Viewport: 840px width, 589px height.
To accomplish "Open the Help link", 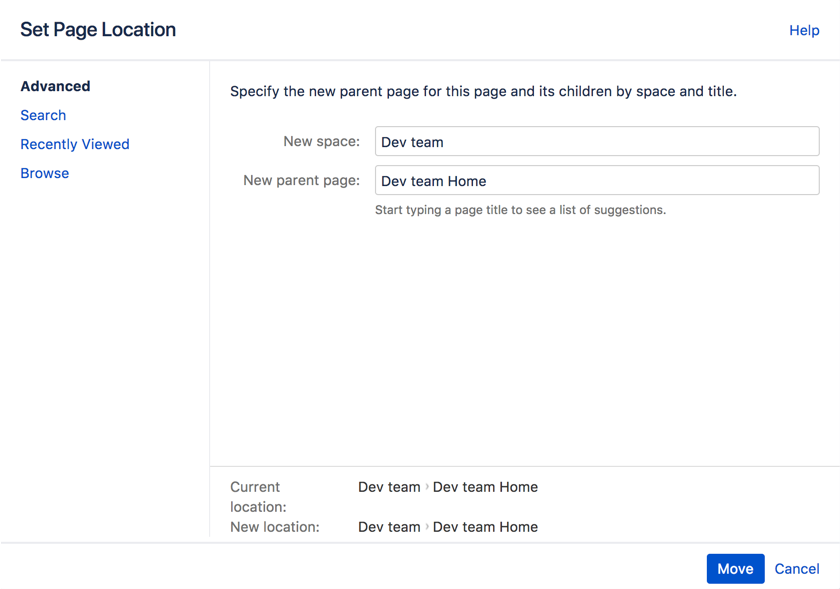I will [x=804, y=30].
